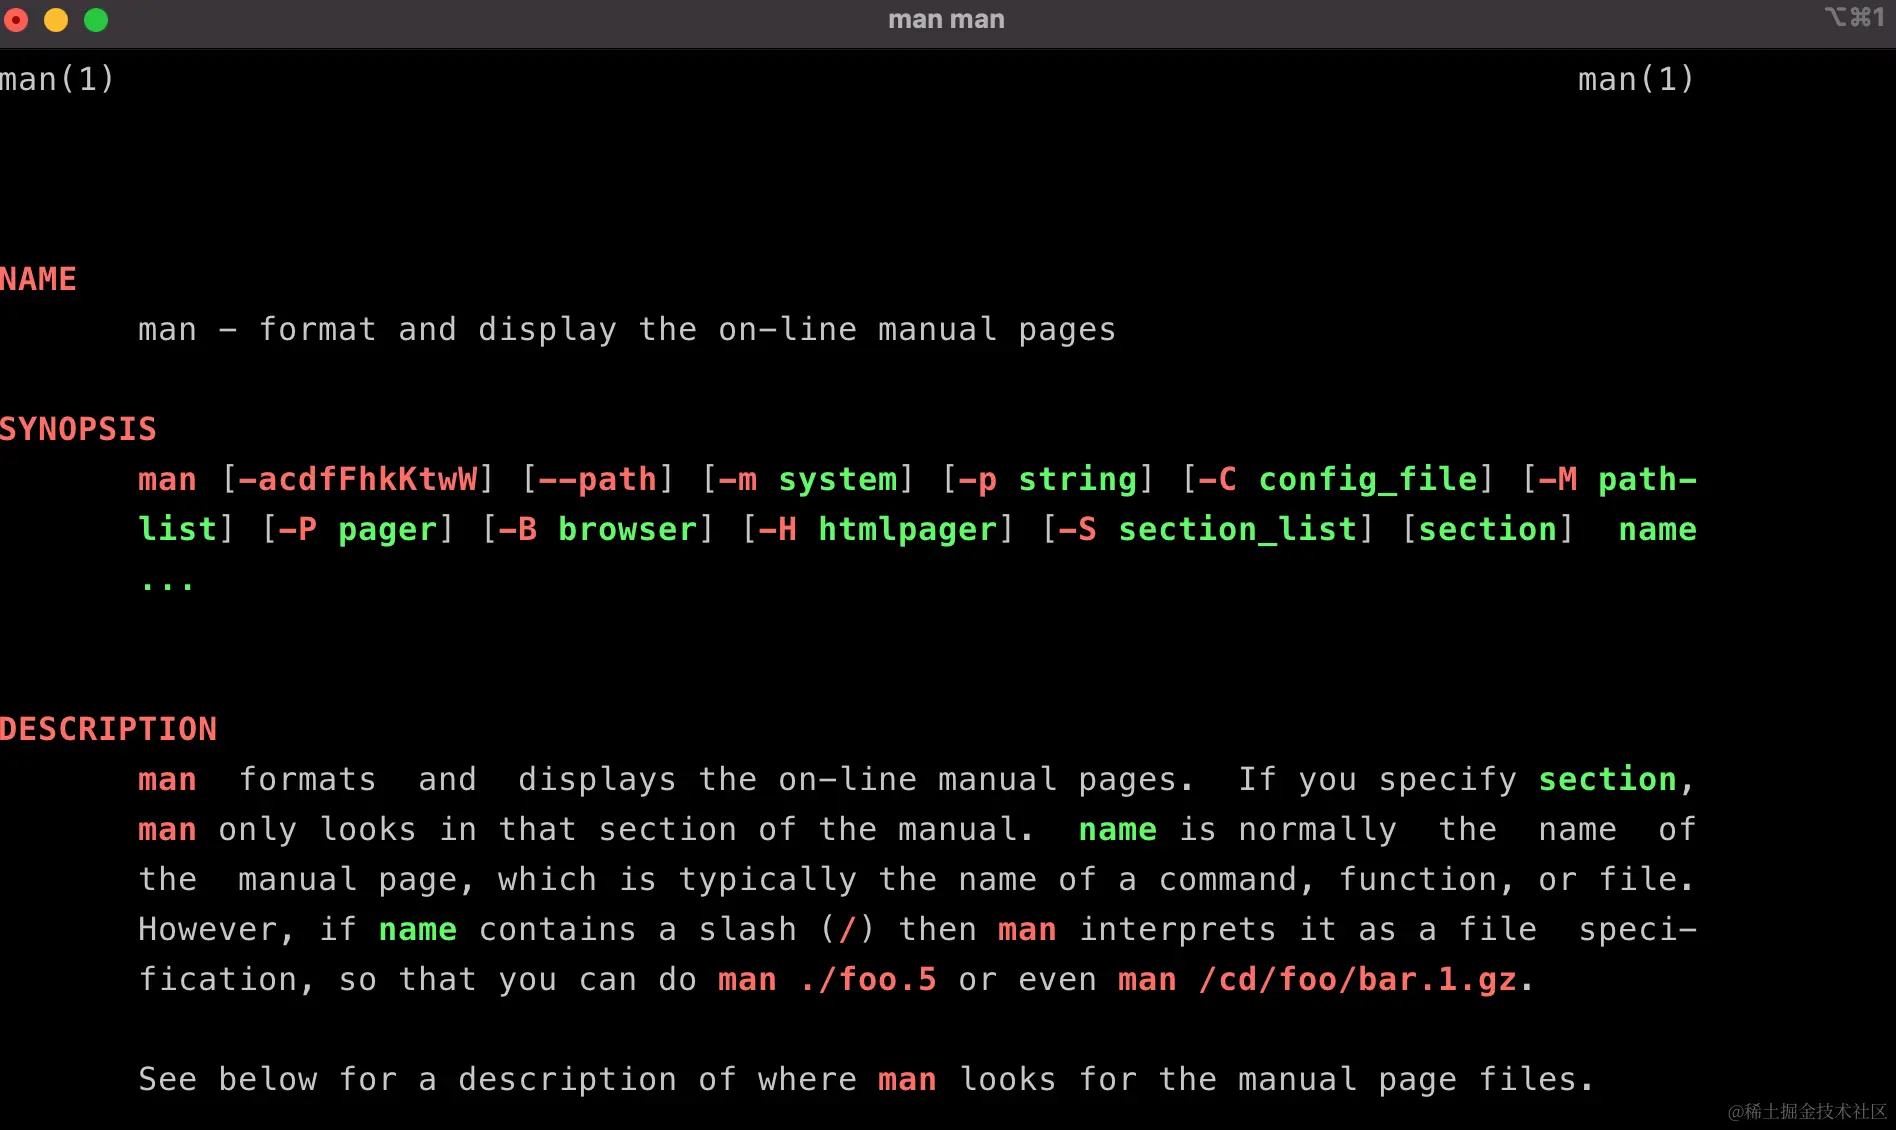Click the '[--path]' option
The image size is (1896, 1130).
click(x=598, y=480)
